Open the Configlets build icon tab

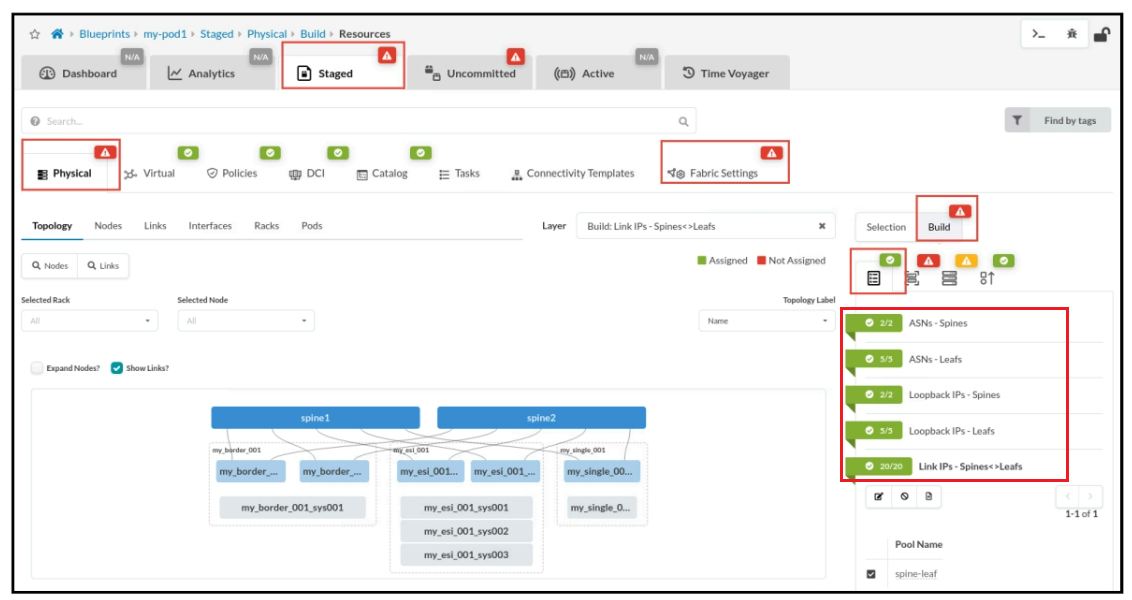click(987, 278)
